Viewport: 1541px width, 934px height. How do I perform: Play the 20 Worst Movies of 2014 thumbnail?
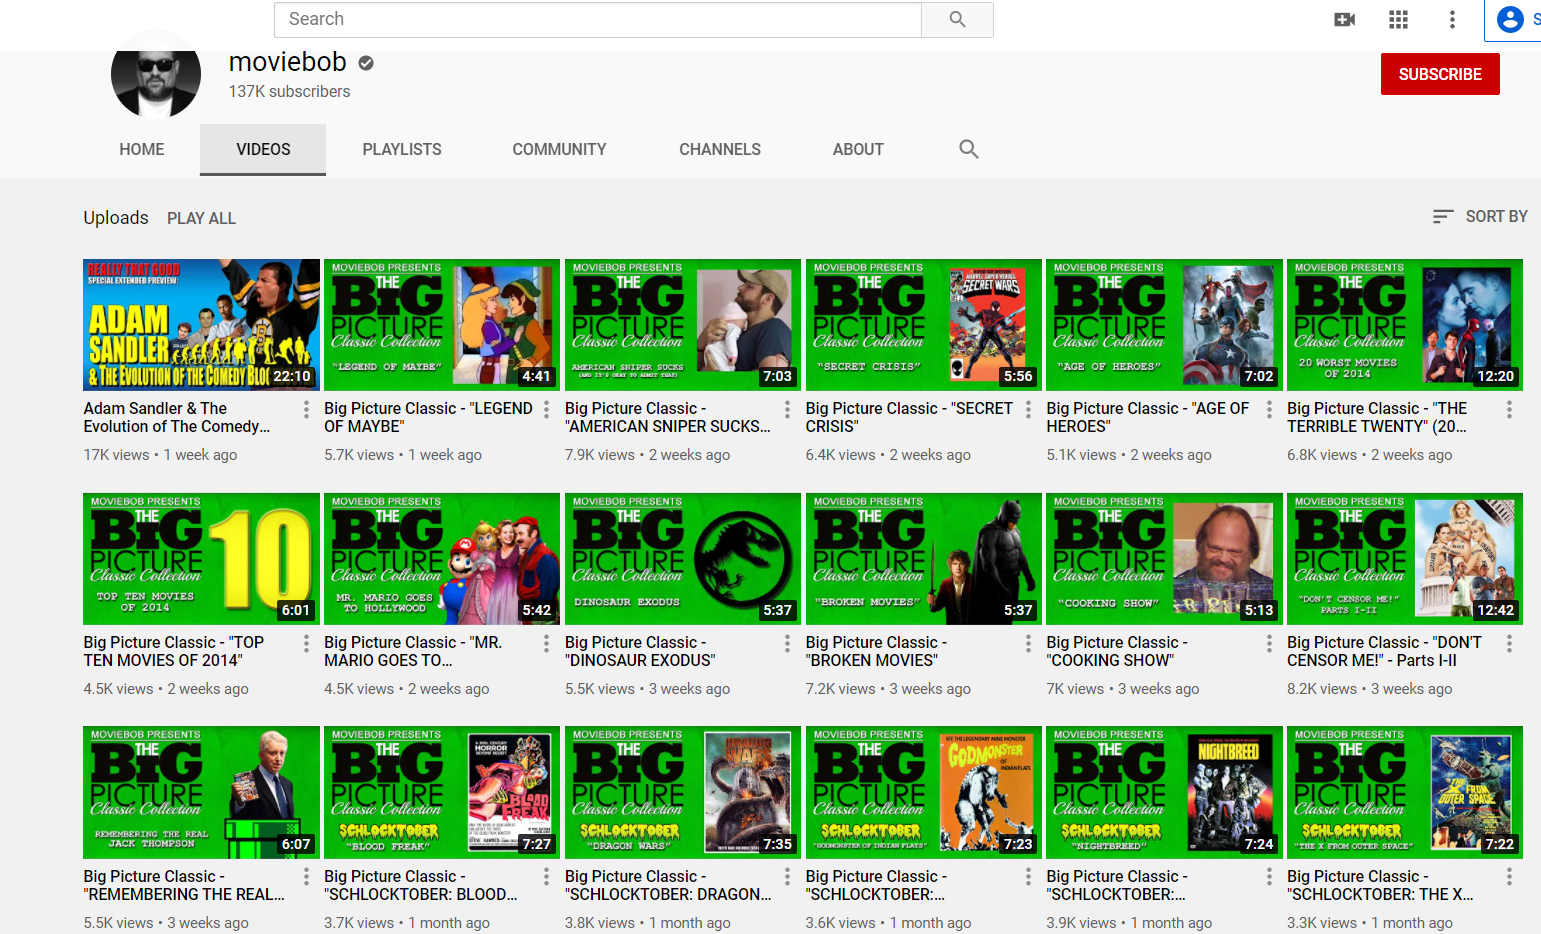[x=1405, y=325]
